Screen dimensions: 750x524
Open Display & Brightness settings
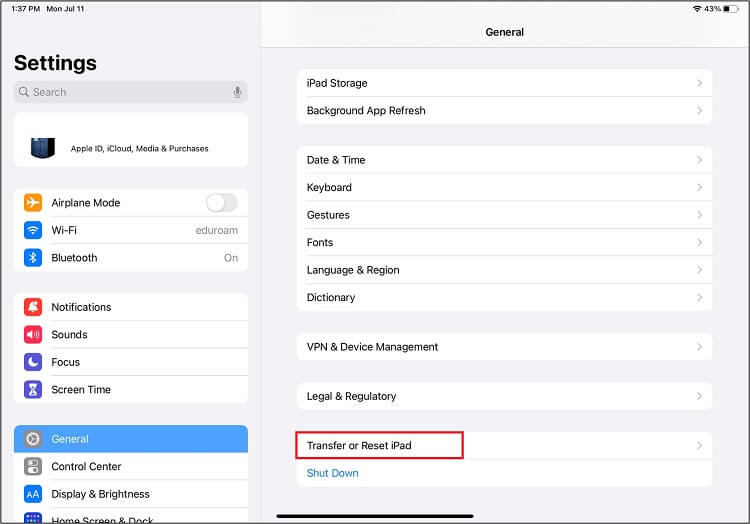coord(131,494)
